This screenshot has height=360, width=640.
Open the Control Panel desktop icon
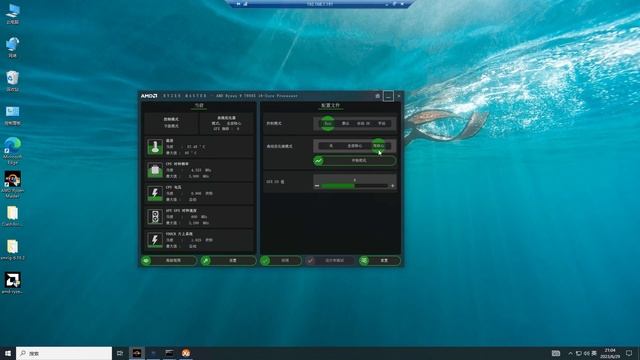click(x=13, y=115)
